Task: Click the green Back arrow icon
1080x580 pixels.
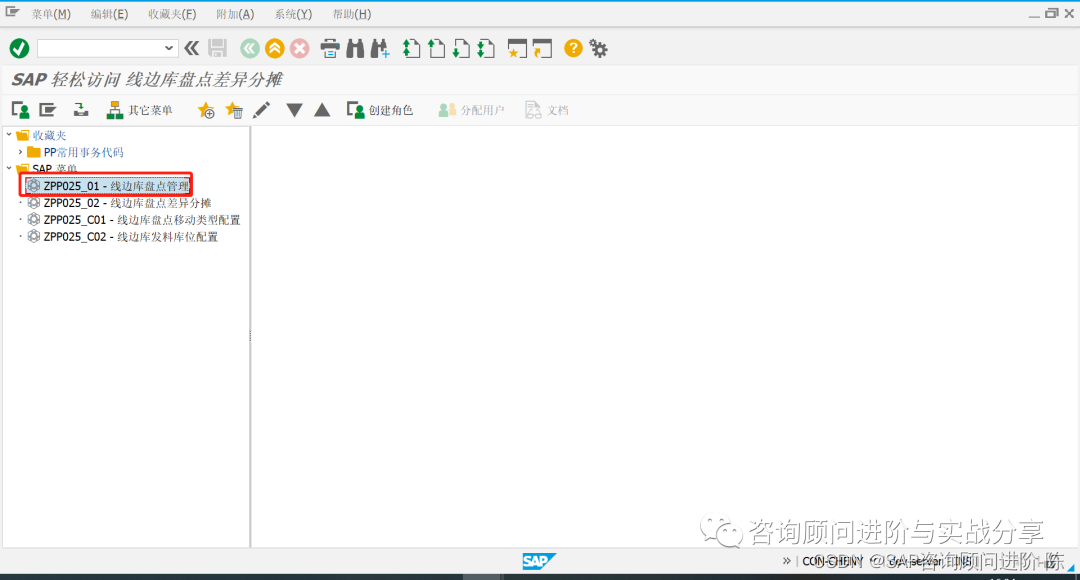Action: coord(249,48)
